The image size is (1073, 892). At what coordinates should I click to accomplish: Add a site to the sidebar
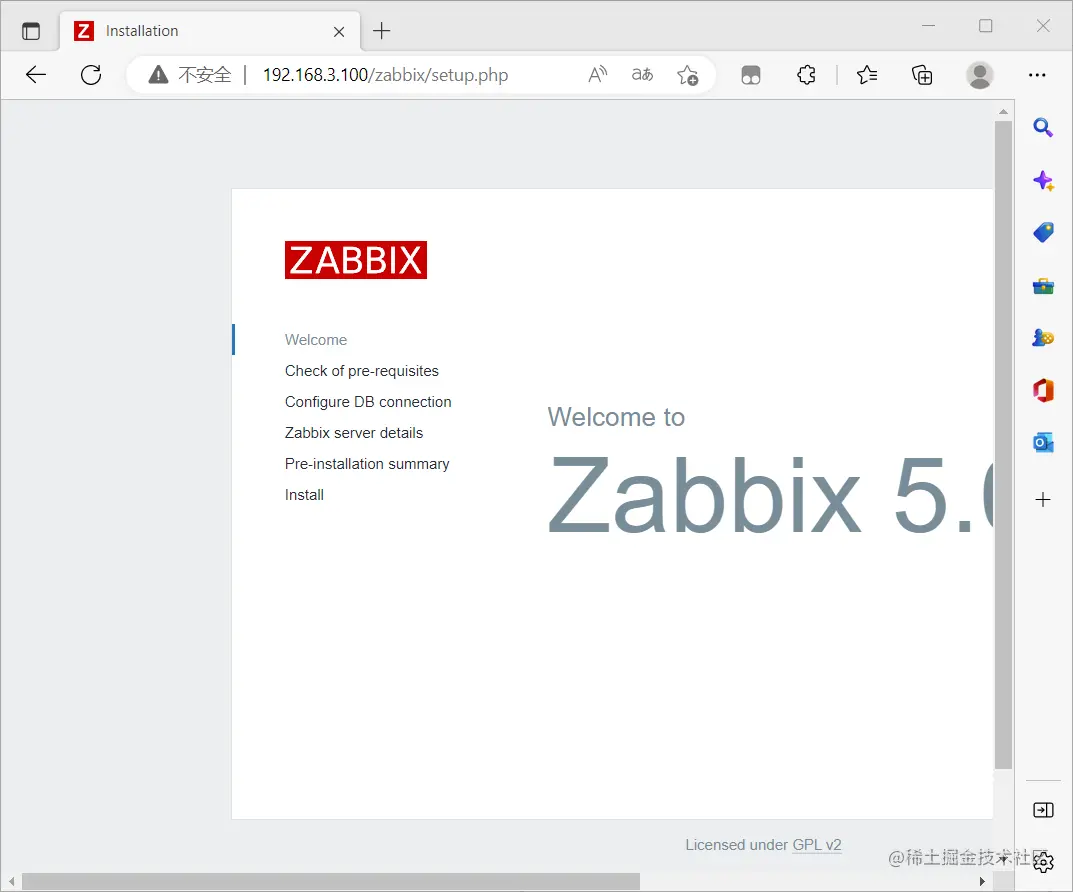coord(1042,500)
